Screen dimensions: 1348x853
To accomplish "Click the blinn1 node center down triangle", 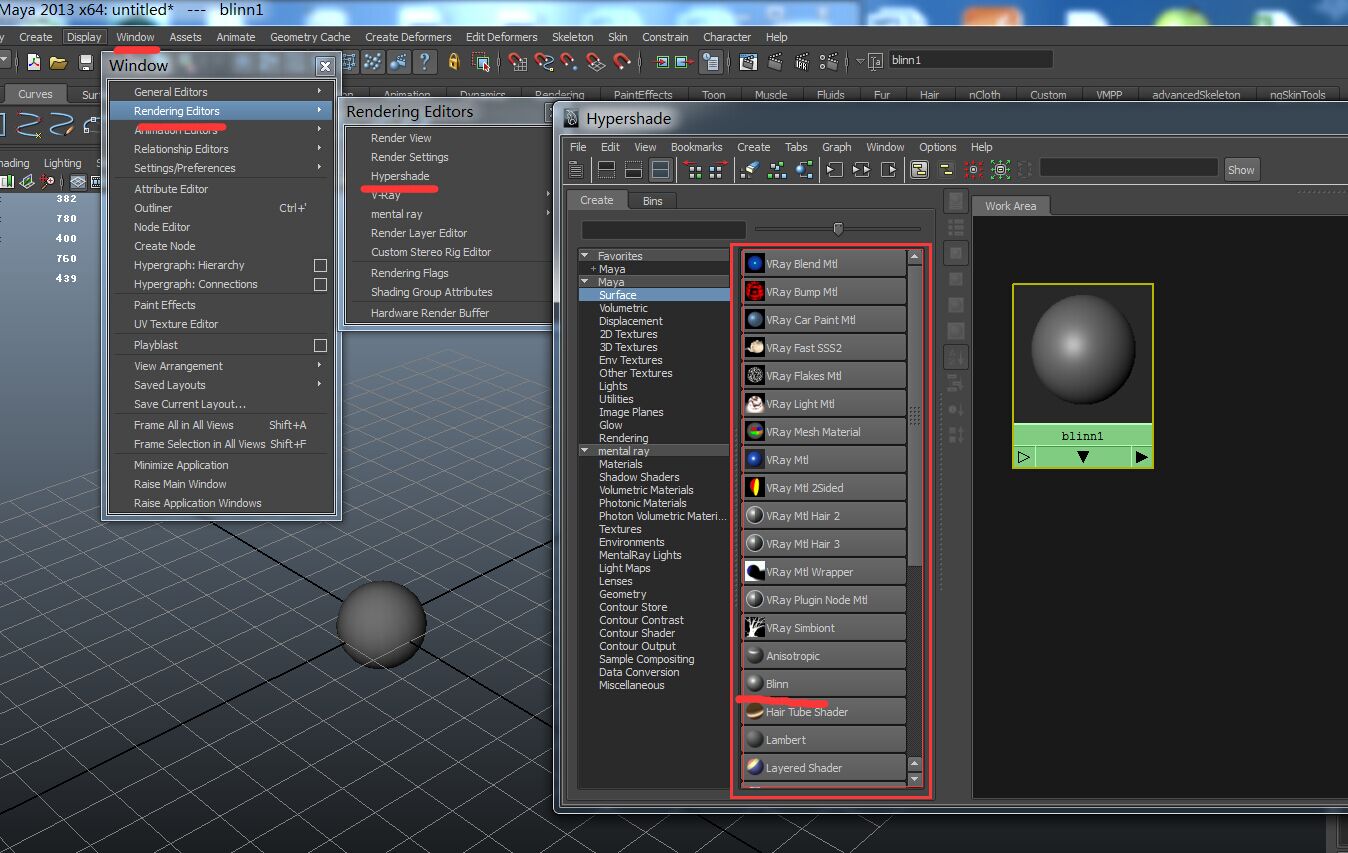I will point(1082,457).
